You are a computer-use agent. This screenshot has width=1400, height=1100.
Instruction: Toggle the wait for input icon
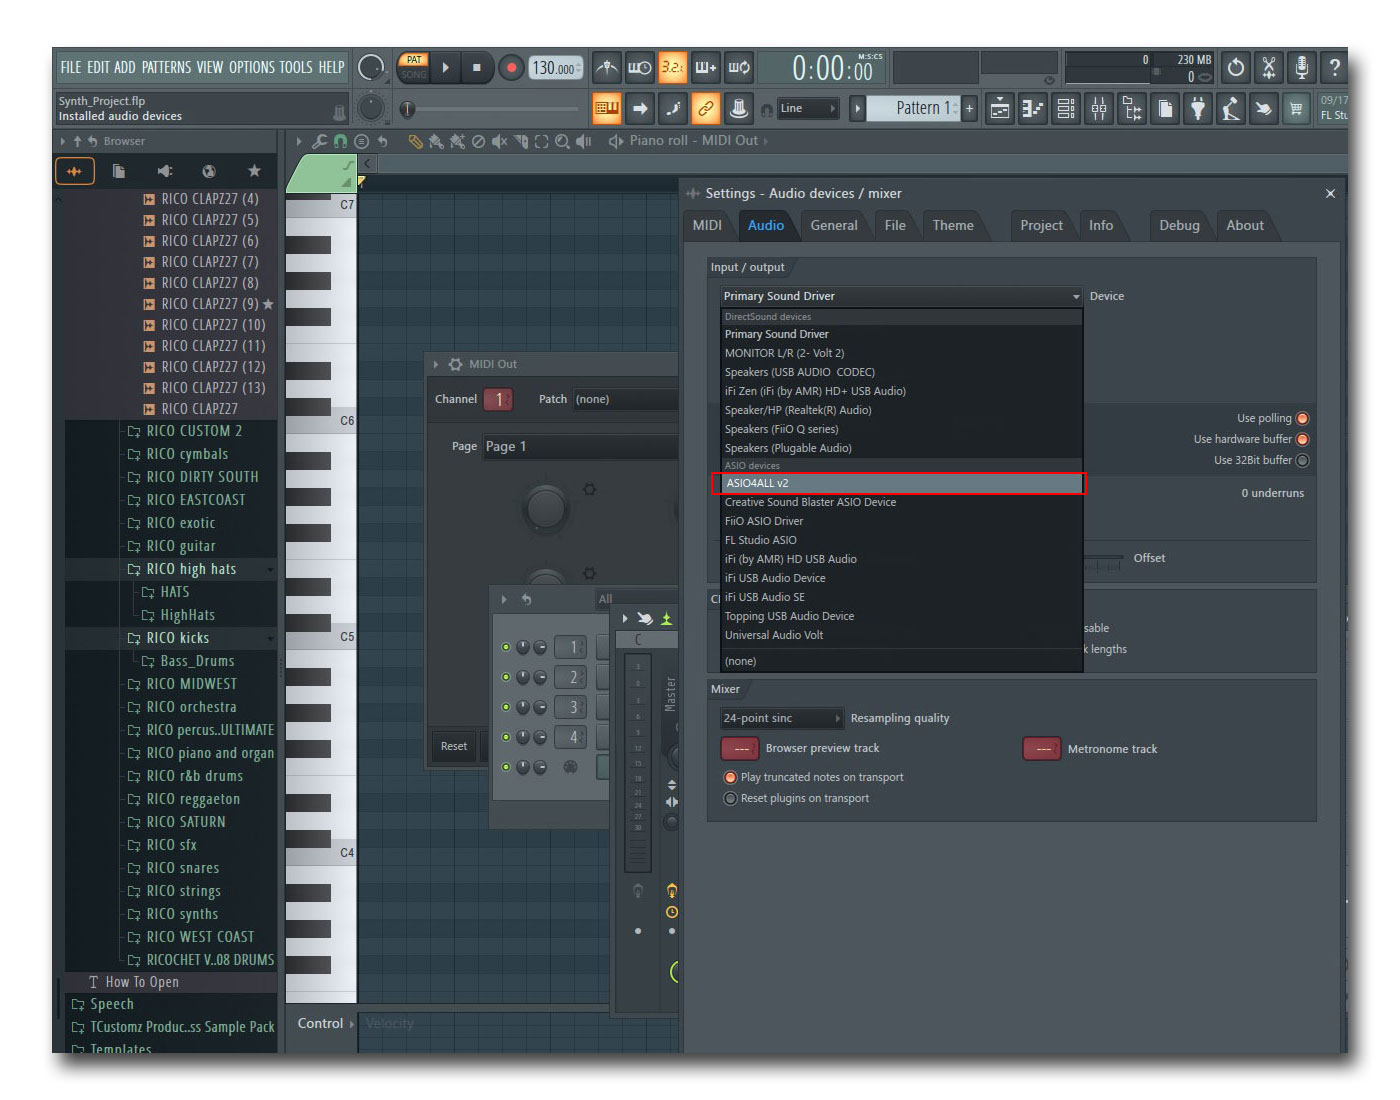pos(639,68)
